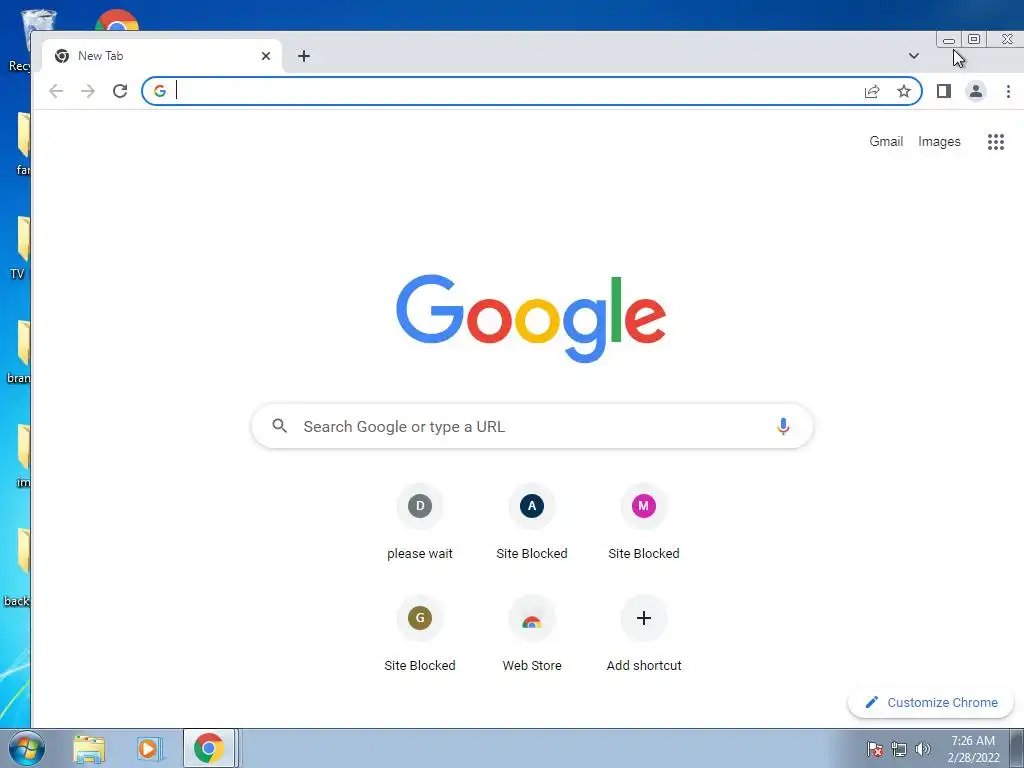Screen dimensions: 1024x768
Task: Click the Search Google or type a URL box
Action: coord(532,426)
